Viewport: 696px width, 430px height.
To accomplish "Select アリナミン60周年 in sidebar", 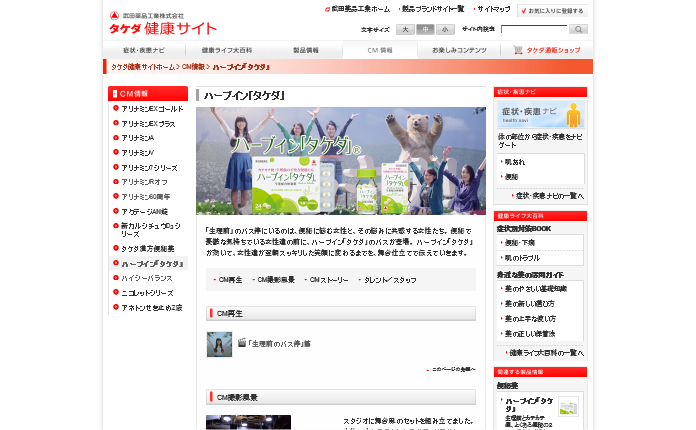I will [146, 197].
